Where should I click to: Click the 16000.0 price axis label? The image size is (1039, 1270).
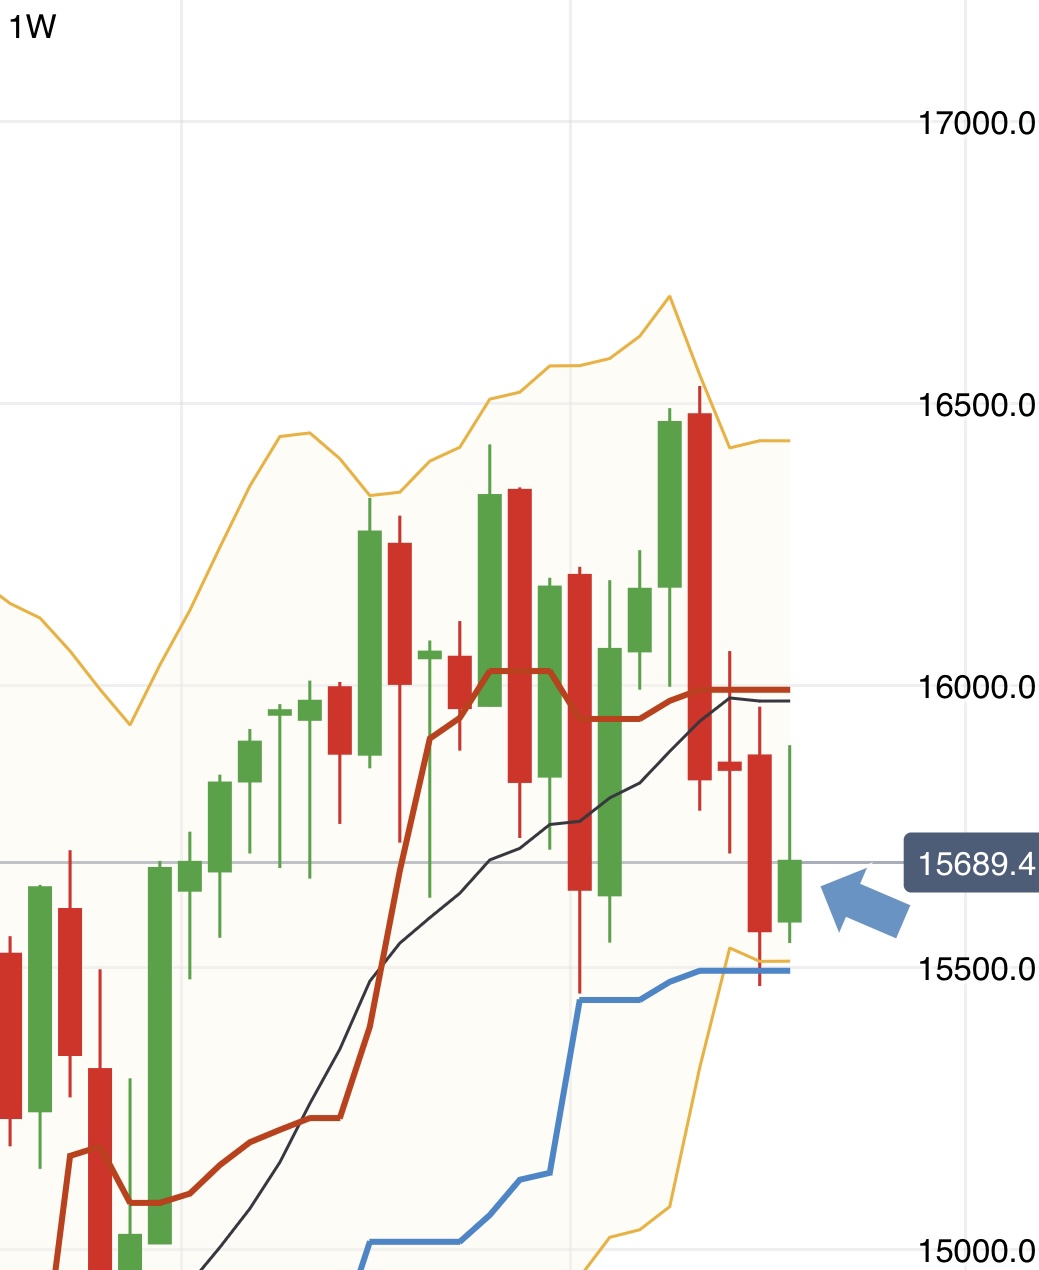click(976, 687)
